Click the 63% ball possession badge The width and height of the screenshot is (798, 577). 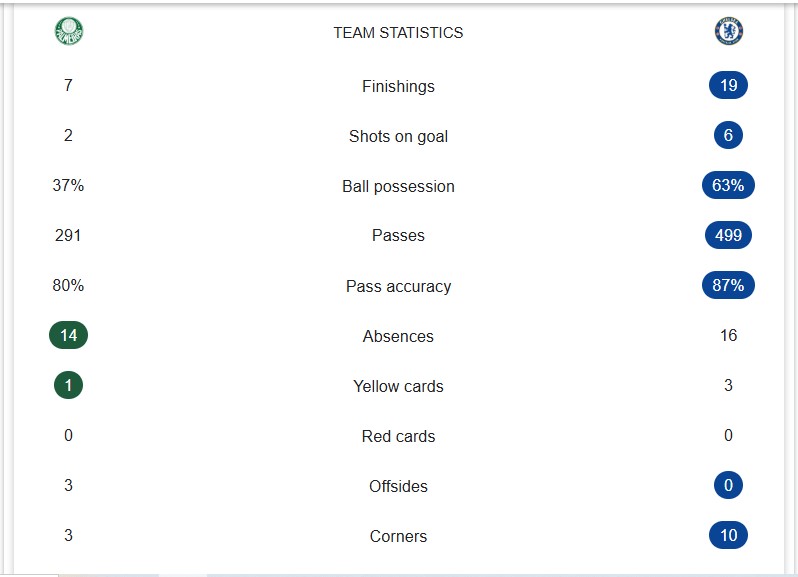(x=728, y=185)
